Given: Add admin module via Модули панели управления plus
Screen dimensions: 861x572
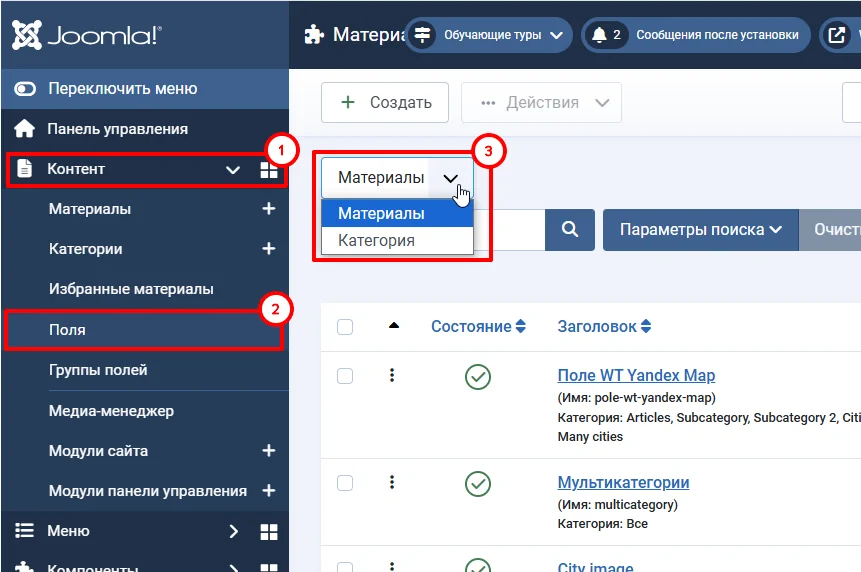Looking at the screenshot, I should pos(269,490).
